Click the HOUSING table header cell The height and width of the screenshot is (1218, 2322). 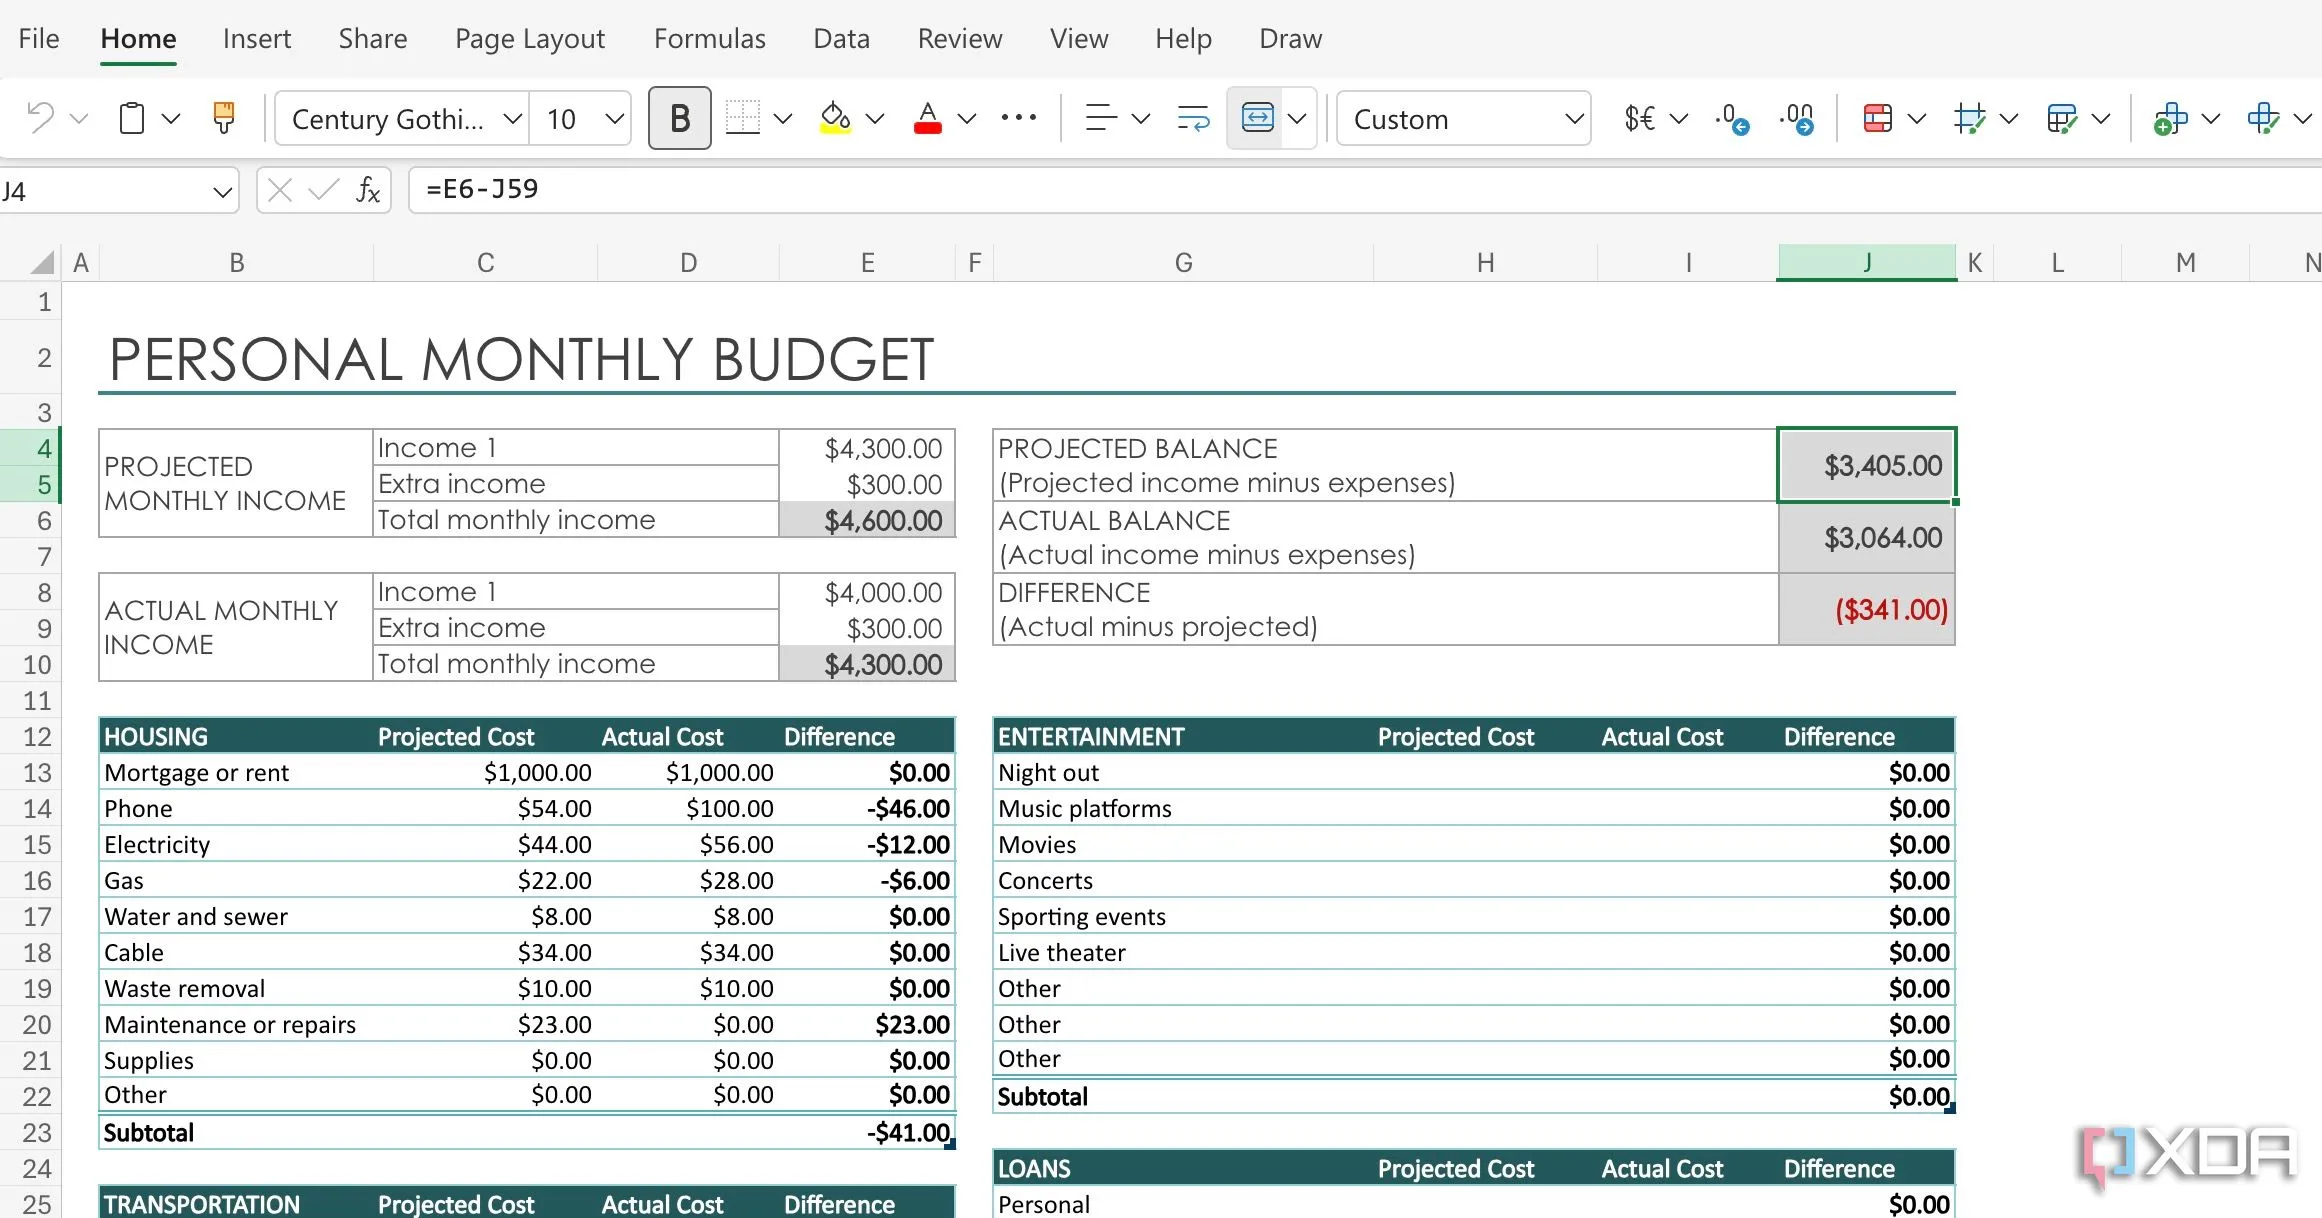coord(236,736)
